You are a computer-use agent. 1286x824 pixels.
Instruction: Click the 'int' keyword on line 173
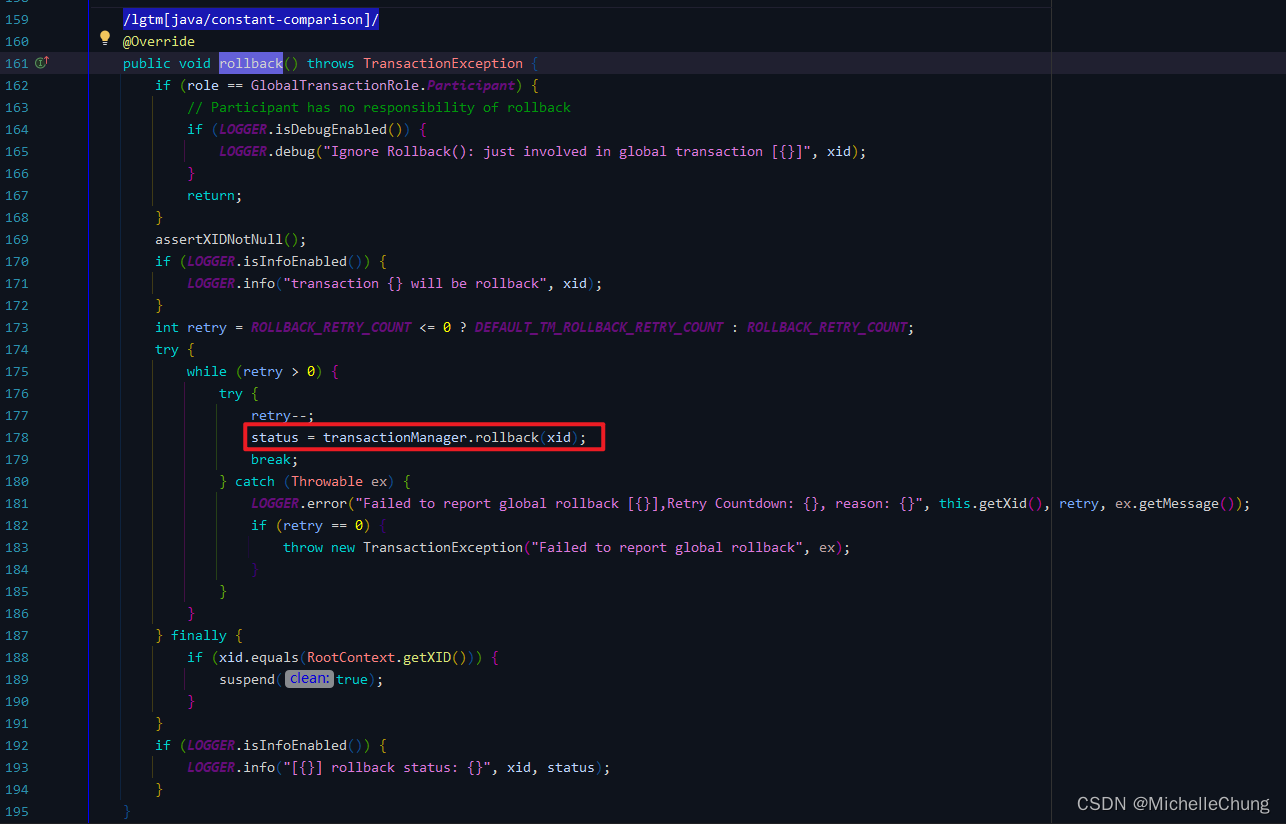point(167,327)
